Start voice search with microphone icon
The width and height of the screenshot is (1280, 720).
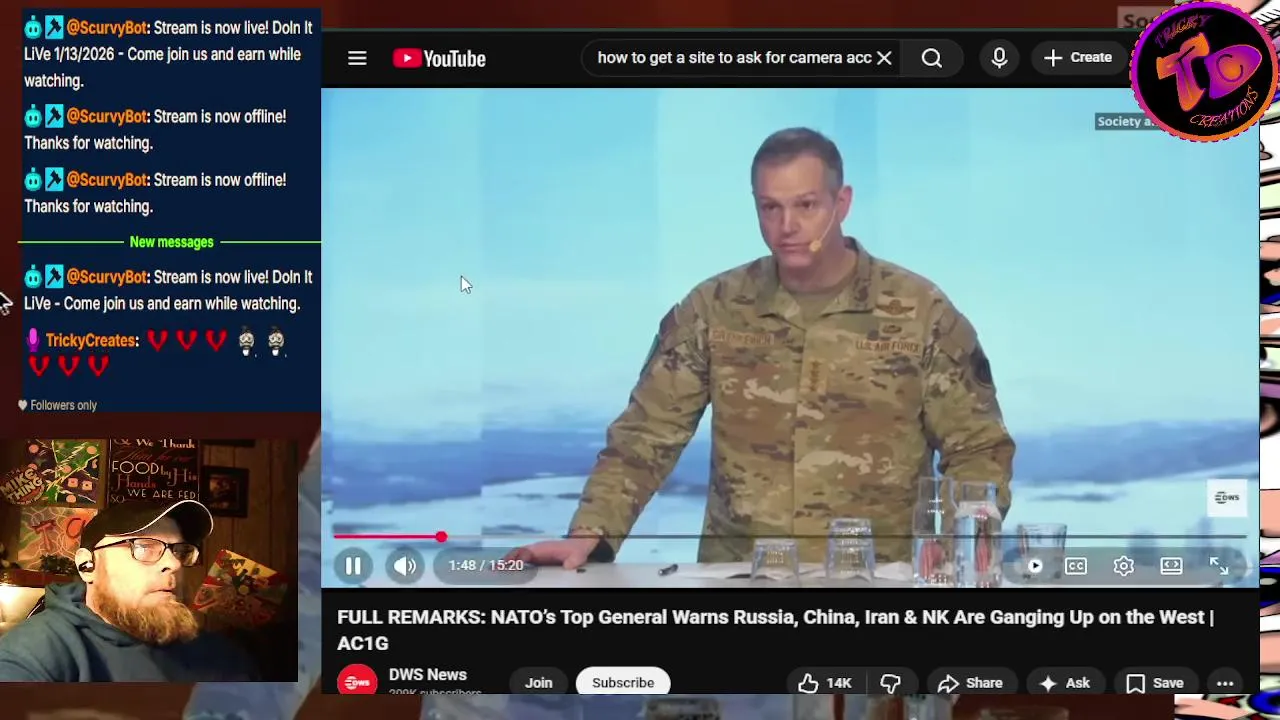point(999,58)
